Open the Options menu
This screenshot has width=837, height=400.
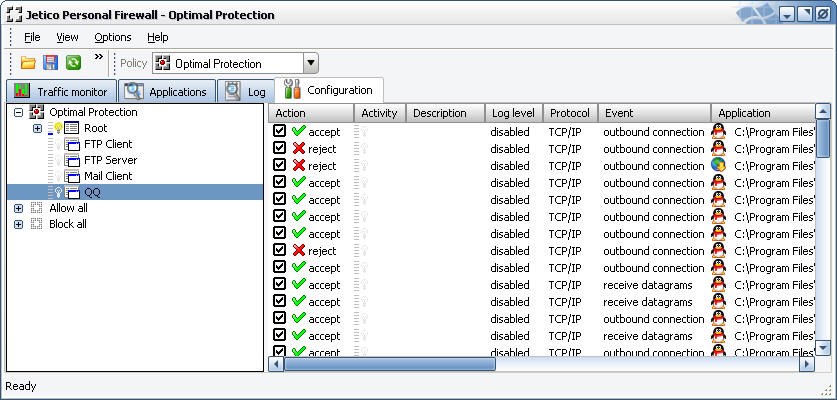(113, 37)
